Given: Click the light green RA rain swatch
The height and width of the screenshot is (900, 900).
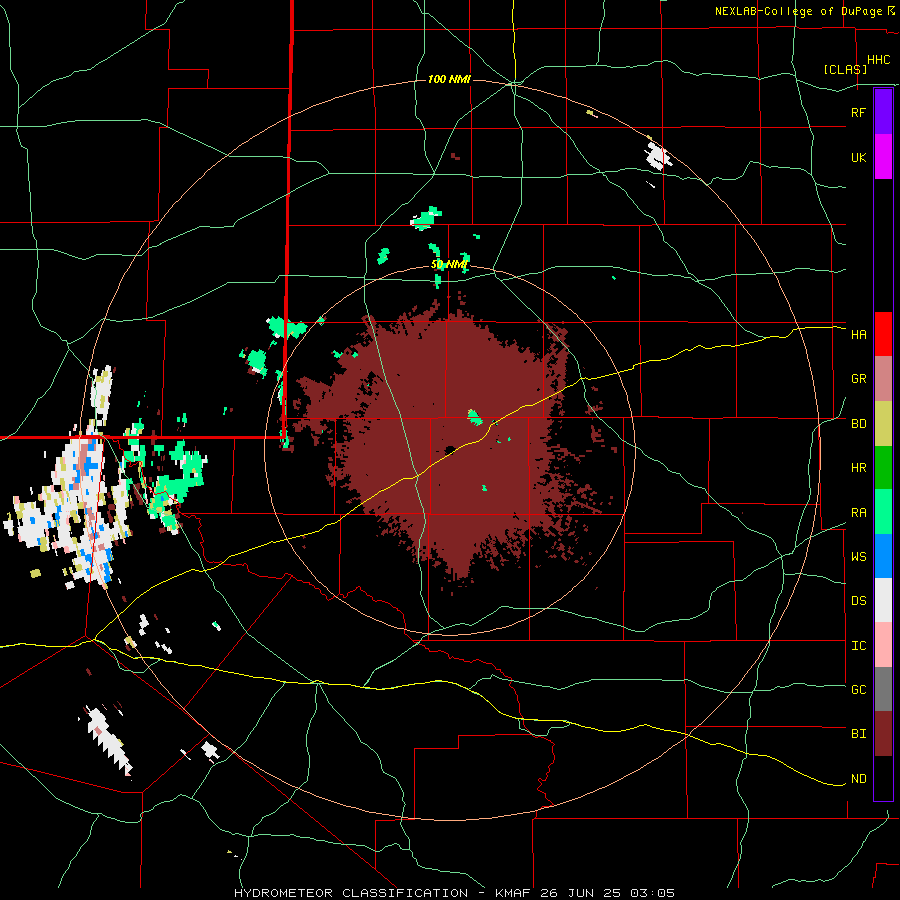Looking at the screenshot, I should 883,512.
